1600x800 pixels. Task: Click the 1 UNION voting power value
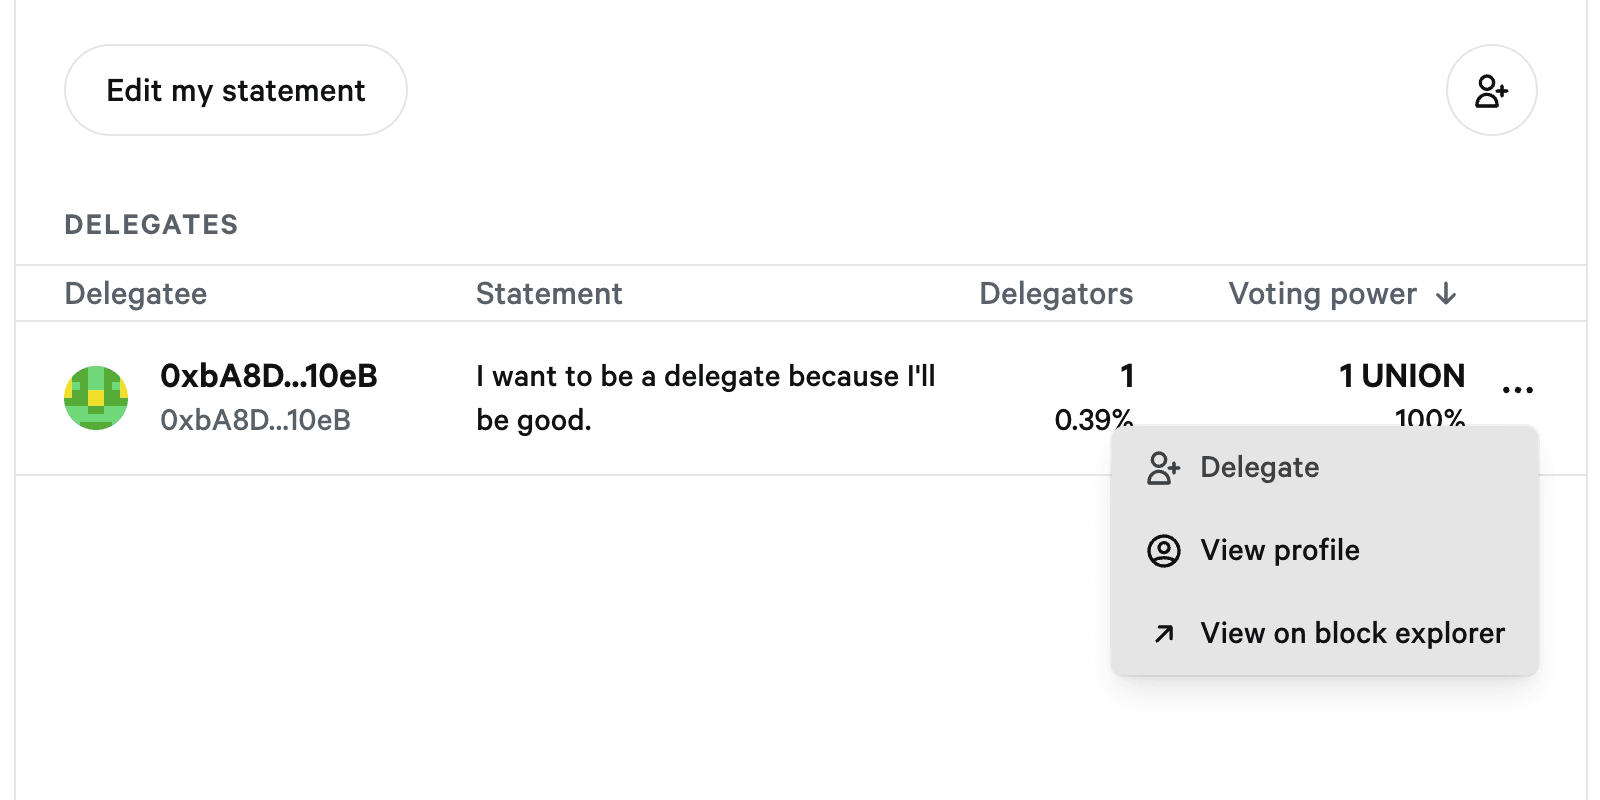pyautogui.click(x=1401, y=376)
